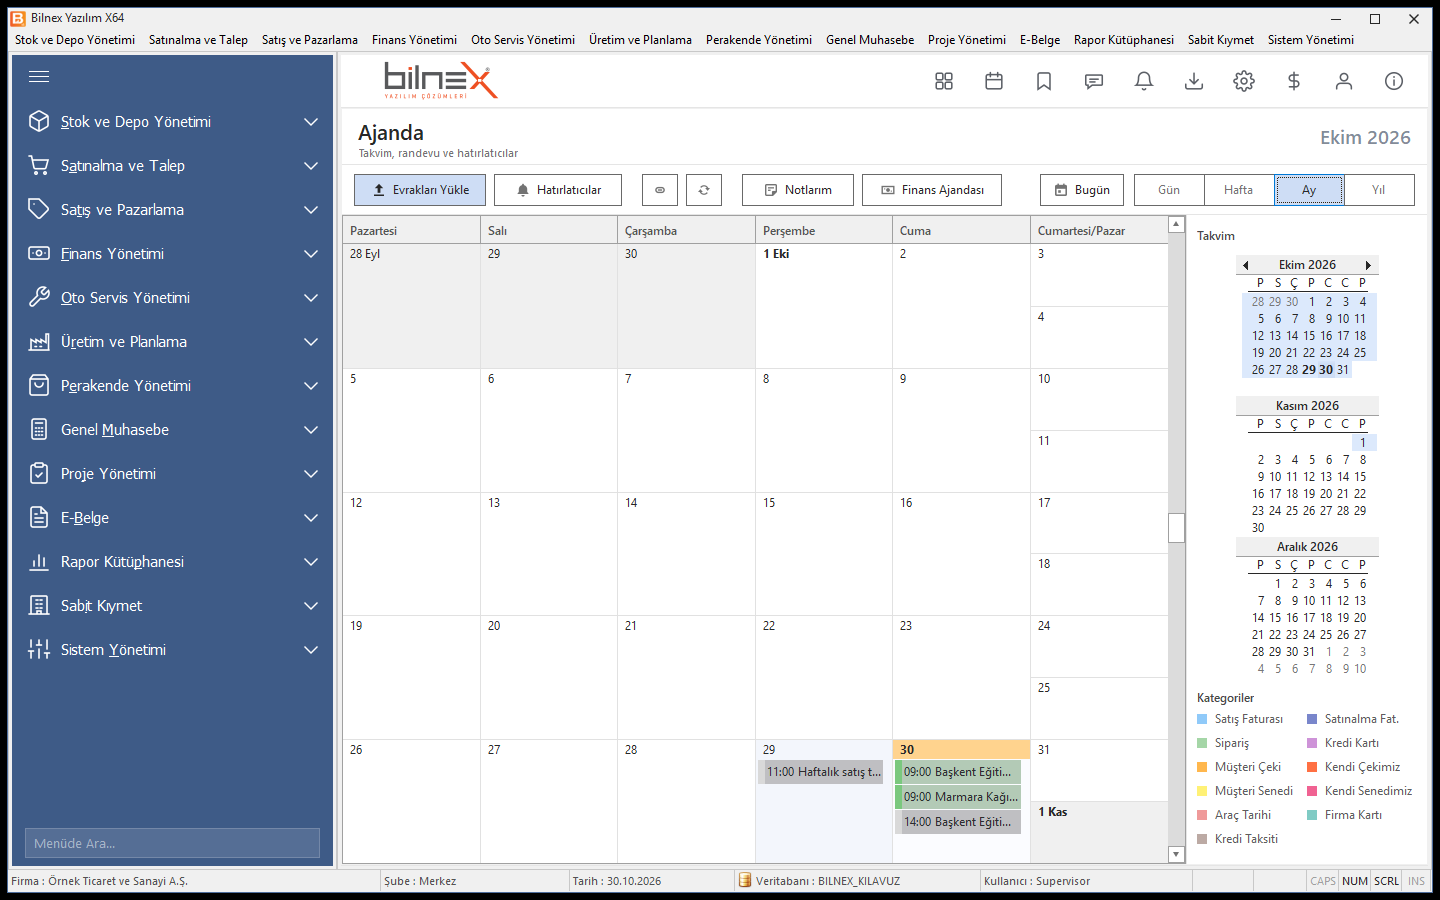Viewport: 1440px width, 900px height.
Task: Open Notlarım button
Action: coord(798,190)
